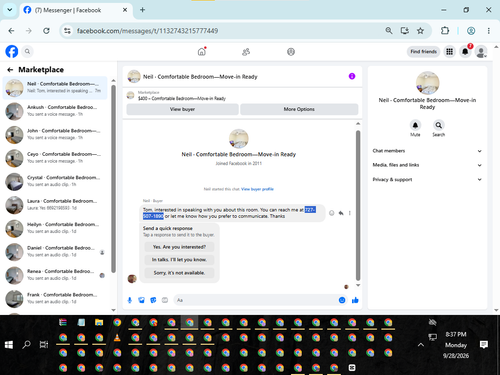Open more options dots beside Neil's message

[350, 213]
